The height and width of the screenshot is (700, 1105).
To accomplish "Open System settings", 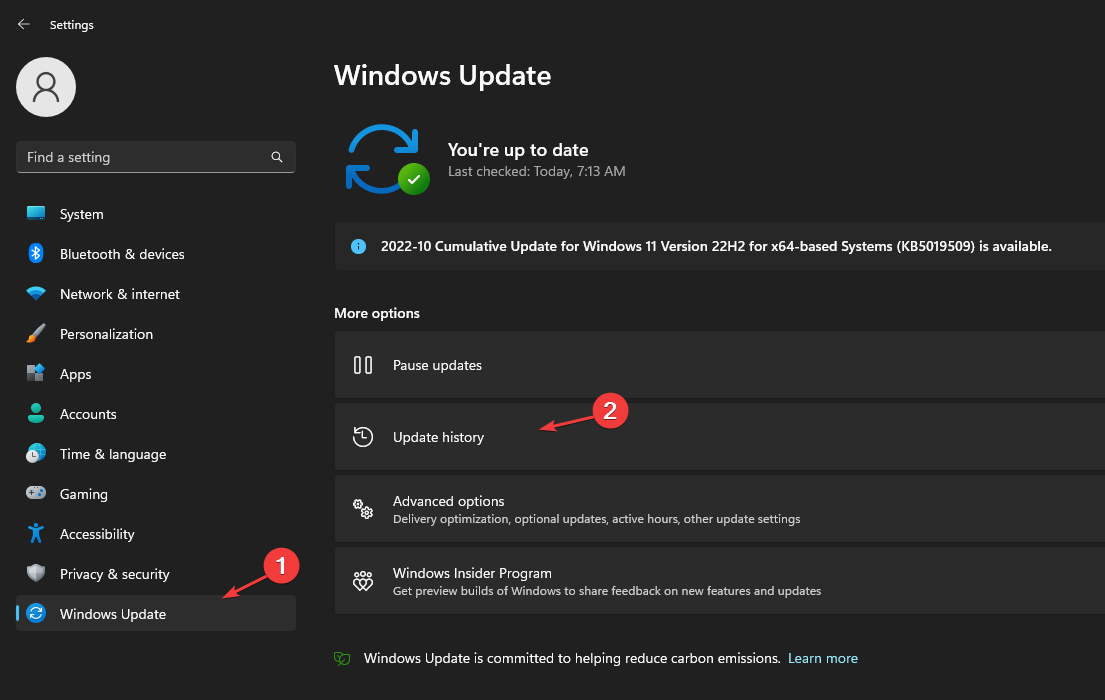I will [x=156, y=214].
